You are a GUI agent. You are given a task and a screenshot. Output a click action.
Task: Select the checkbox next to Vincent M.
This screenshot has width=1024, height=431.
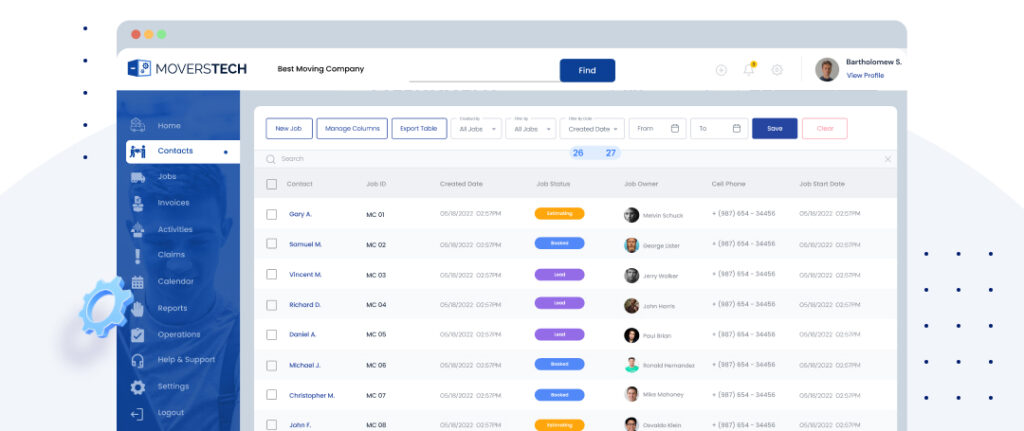coord(271,274)
